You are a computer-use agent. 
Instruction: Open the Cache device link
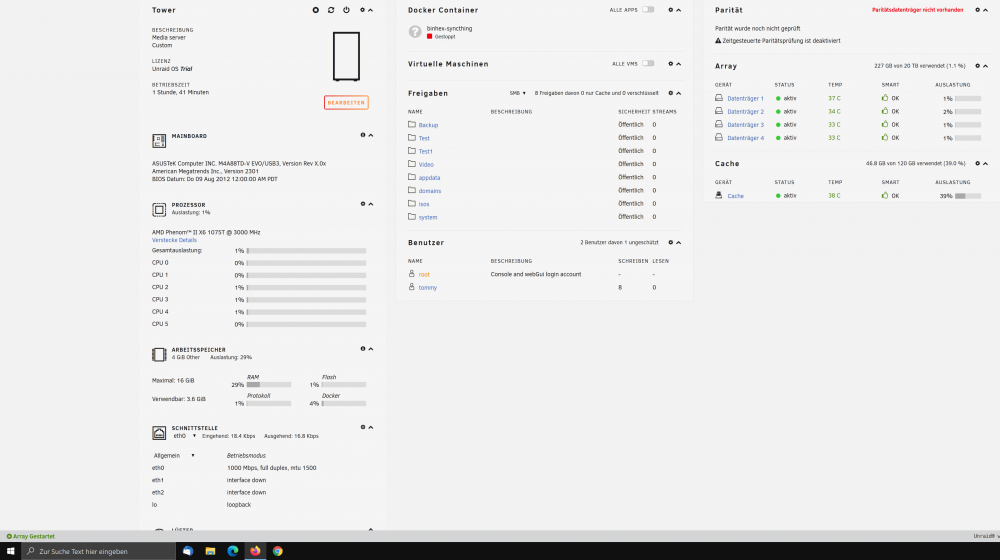[735, 196]
